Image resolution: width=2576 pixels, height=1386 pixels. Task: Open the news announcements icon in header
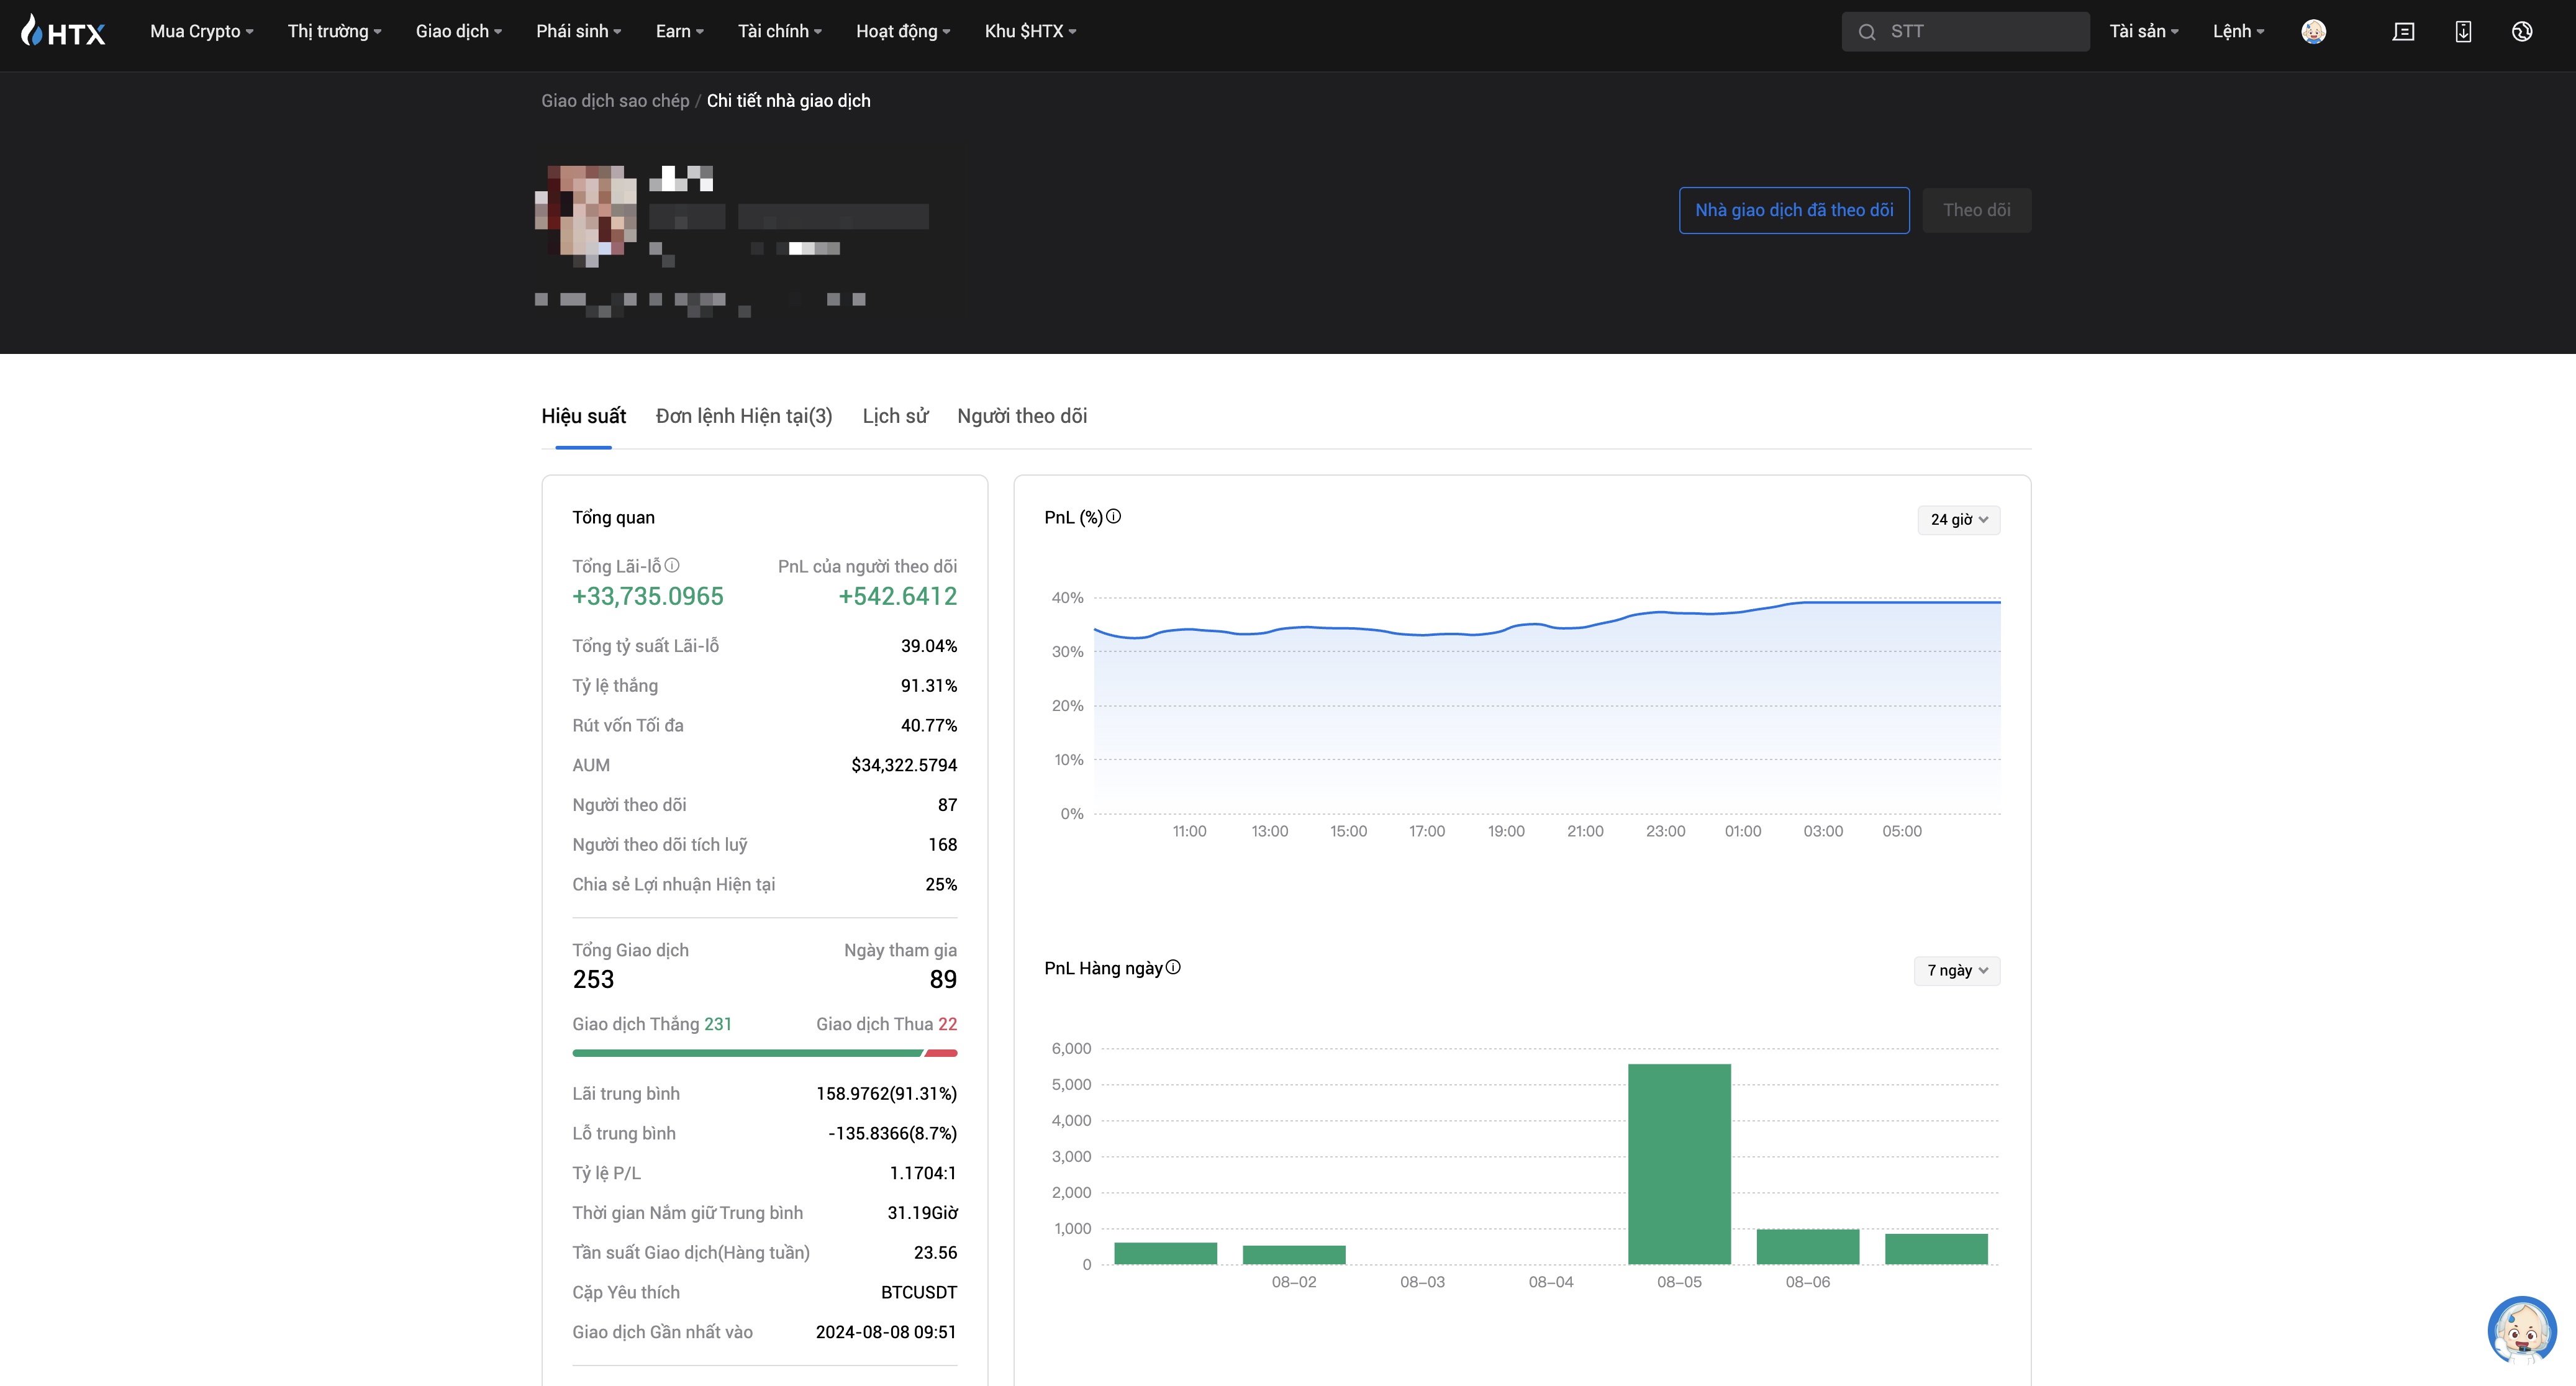(2403, 31)
